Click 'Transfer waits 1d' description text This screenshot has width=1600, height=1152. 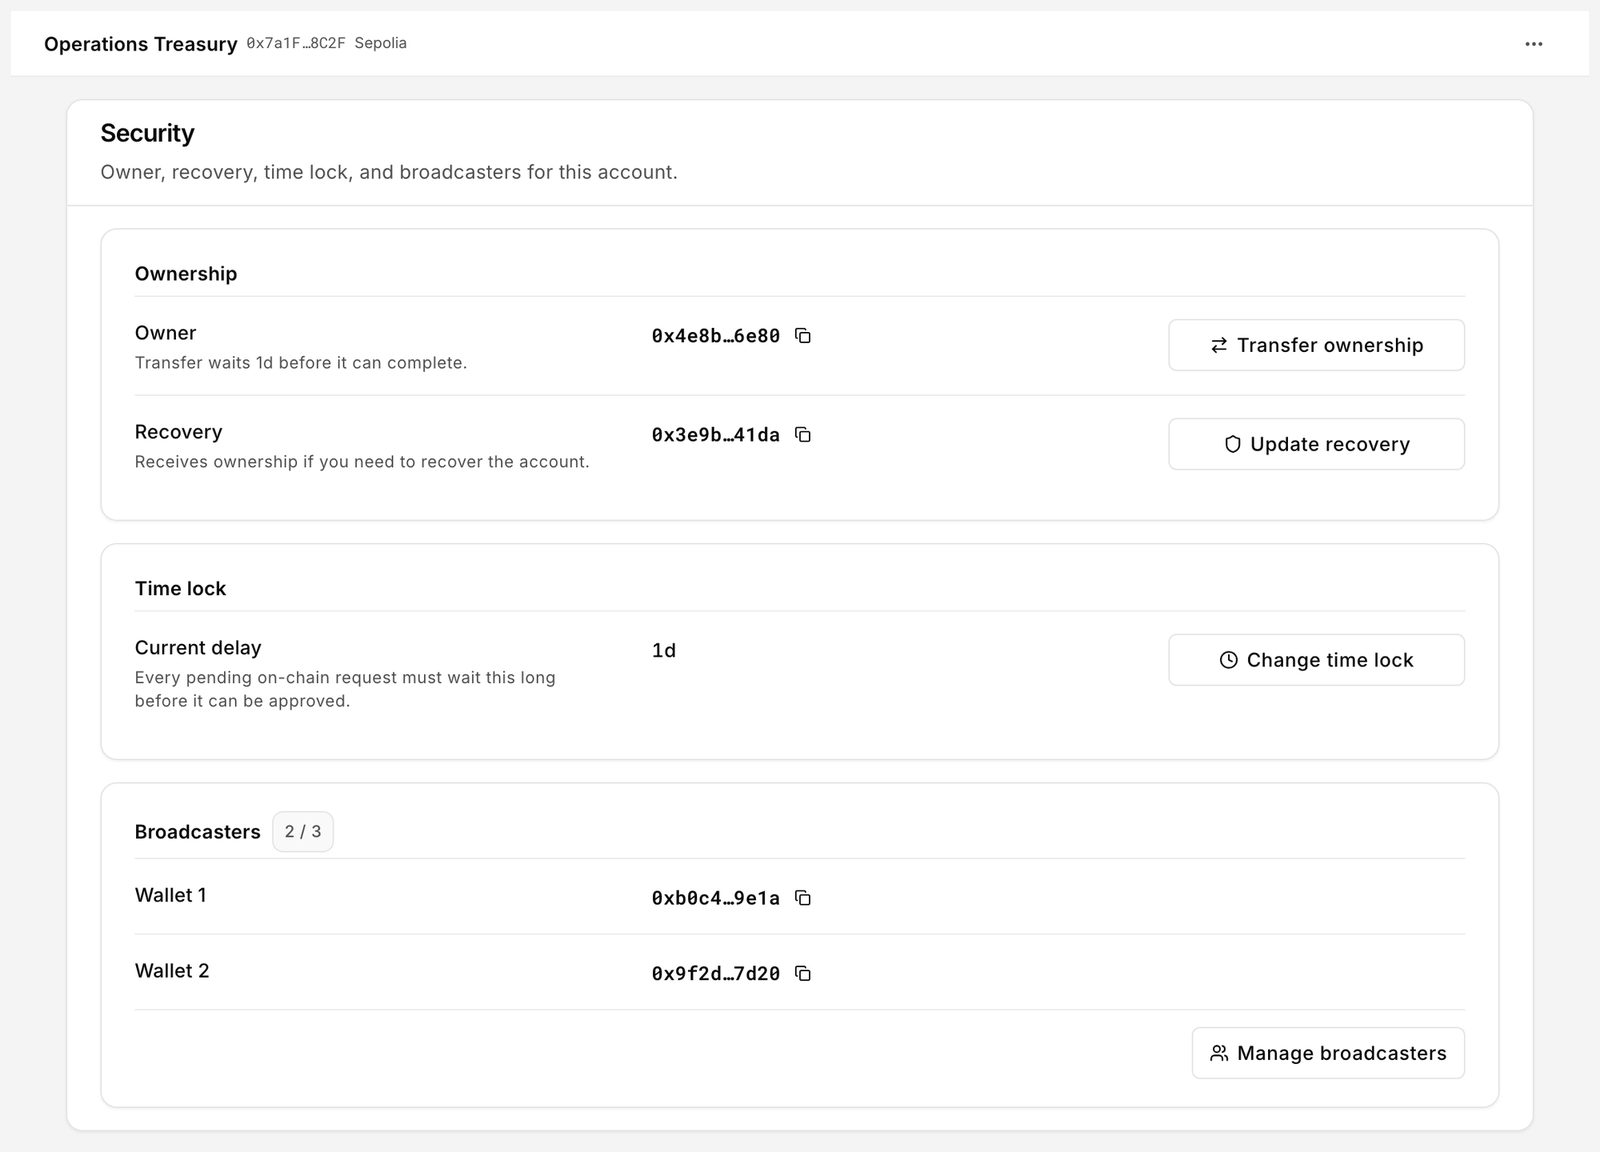tap(301, 363)
